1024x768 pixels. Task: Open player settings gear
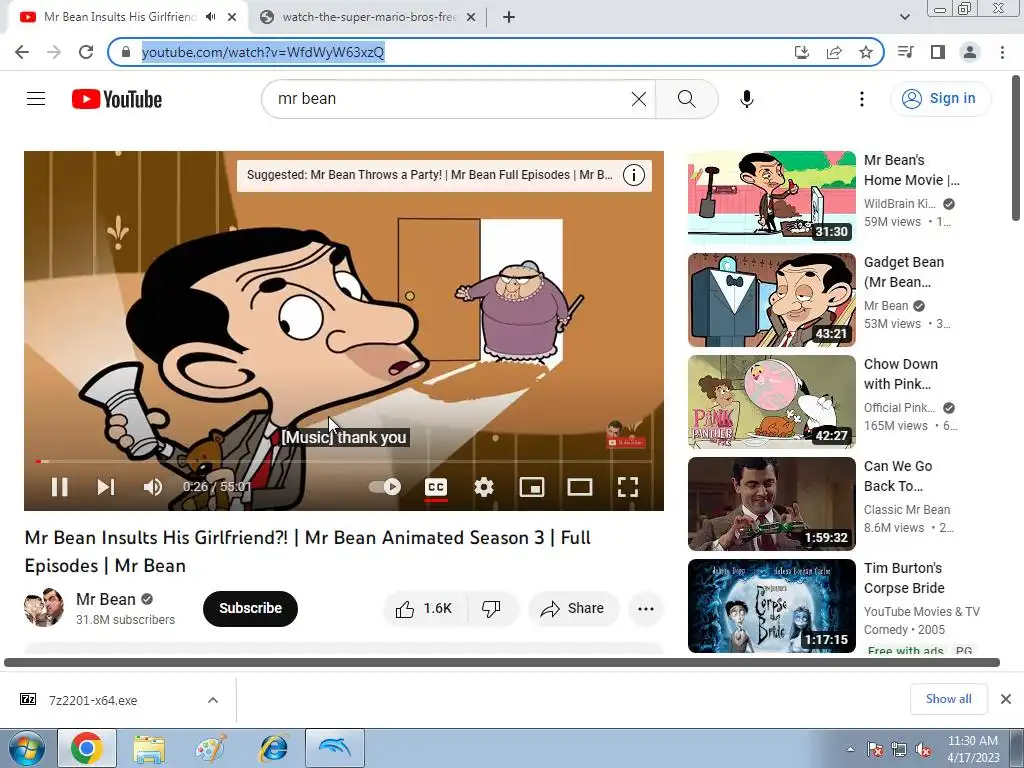point(484,487)
